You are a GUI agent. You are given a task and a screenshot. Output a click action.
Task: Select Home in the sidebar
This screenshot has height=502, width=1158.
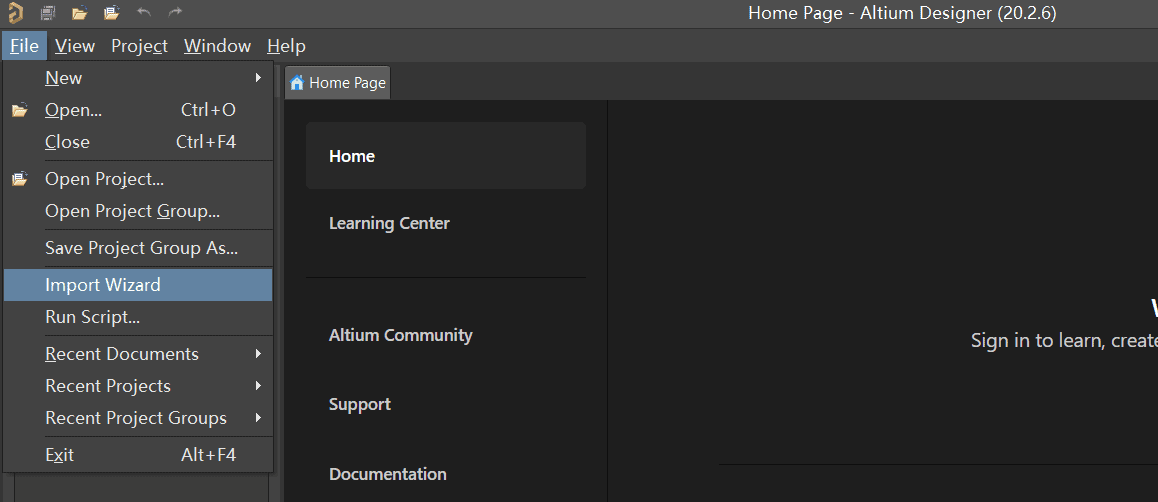click(445, 156)
